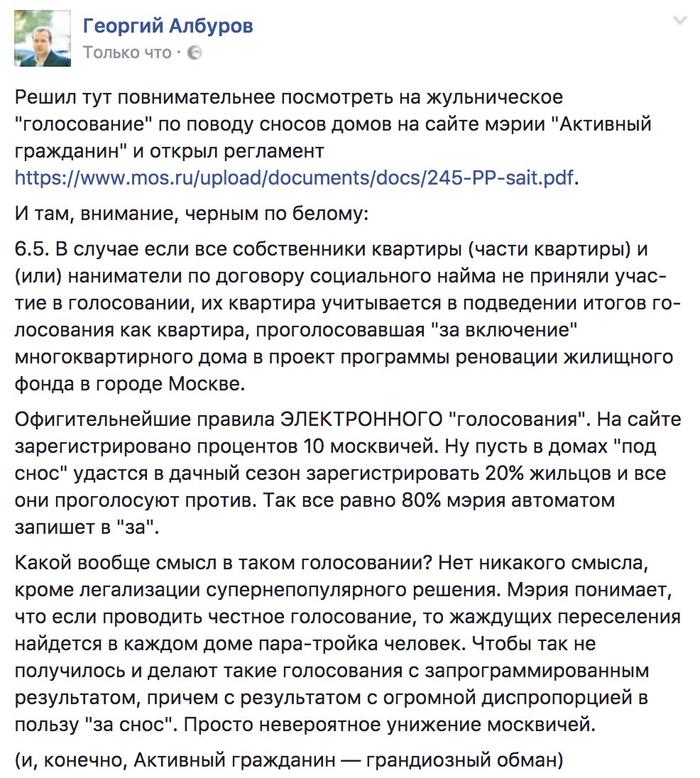
Task: Click the phrase "Просто невероятное унижение москвичей"
Action: (389, 725)
